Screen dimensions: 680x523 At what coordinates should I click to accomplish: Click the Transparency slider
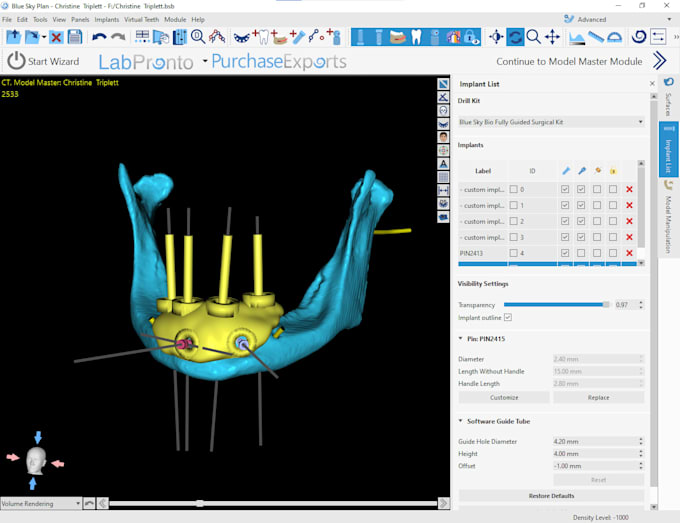click(556, 304)
